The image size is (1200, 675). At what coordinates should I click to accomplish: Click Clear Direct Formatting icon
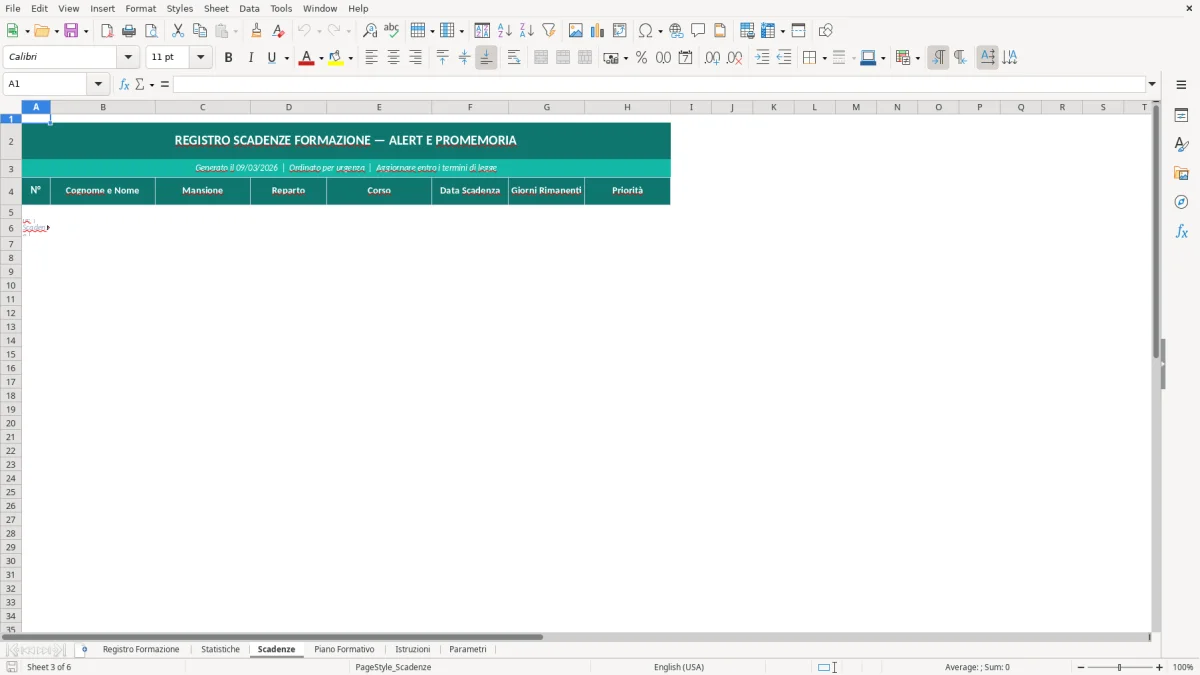tap(279, 31)
